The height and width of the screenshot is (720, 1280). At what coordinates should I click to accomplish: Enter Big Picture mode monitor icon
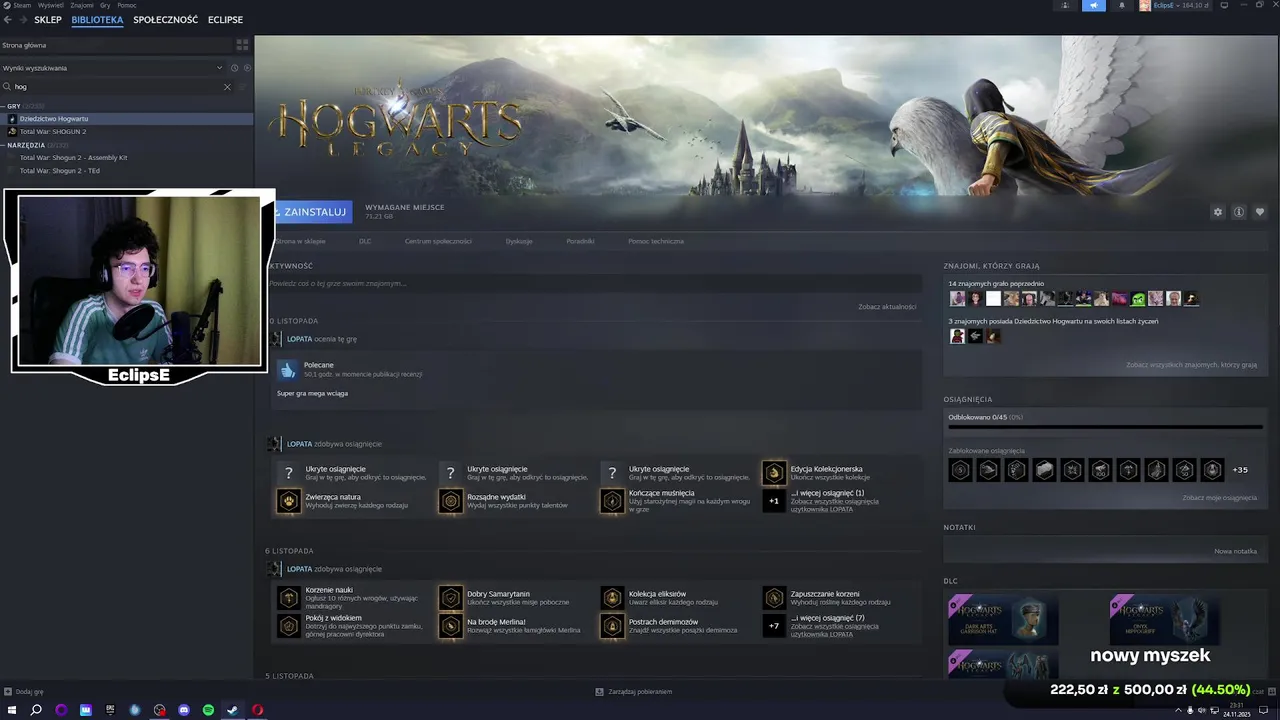coord(1225,5)
